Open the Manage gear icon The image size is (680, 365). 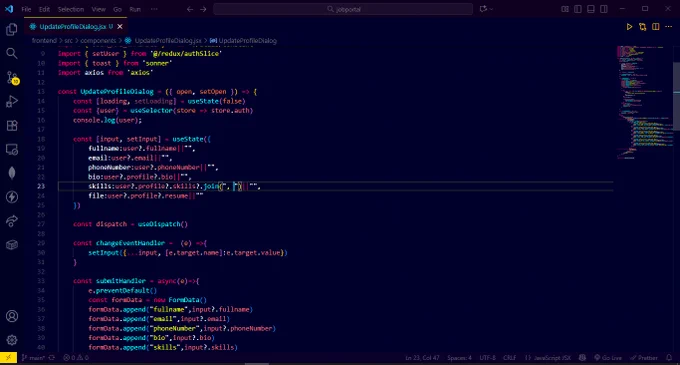point(12,340)
